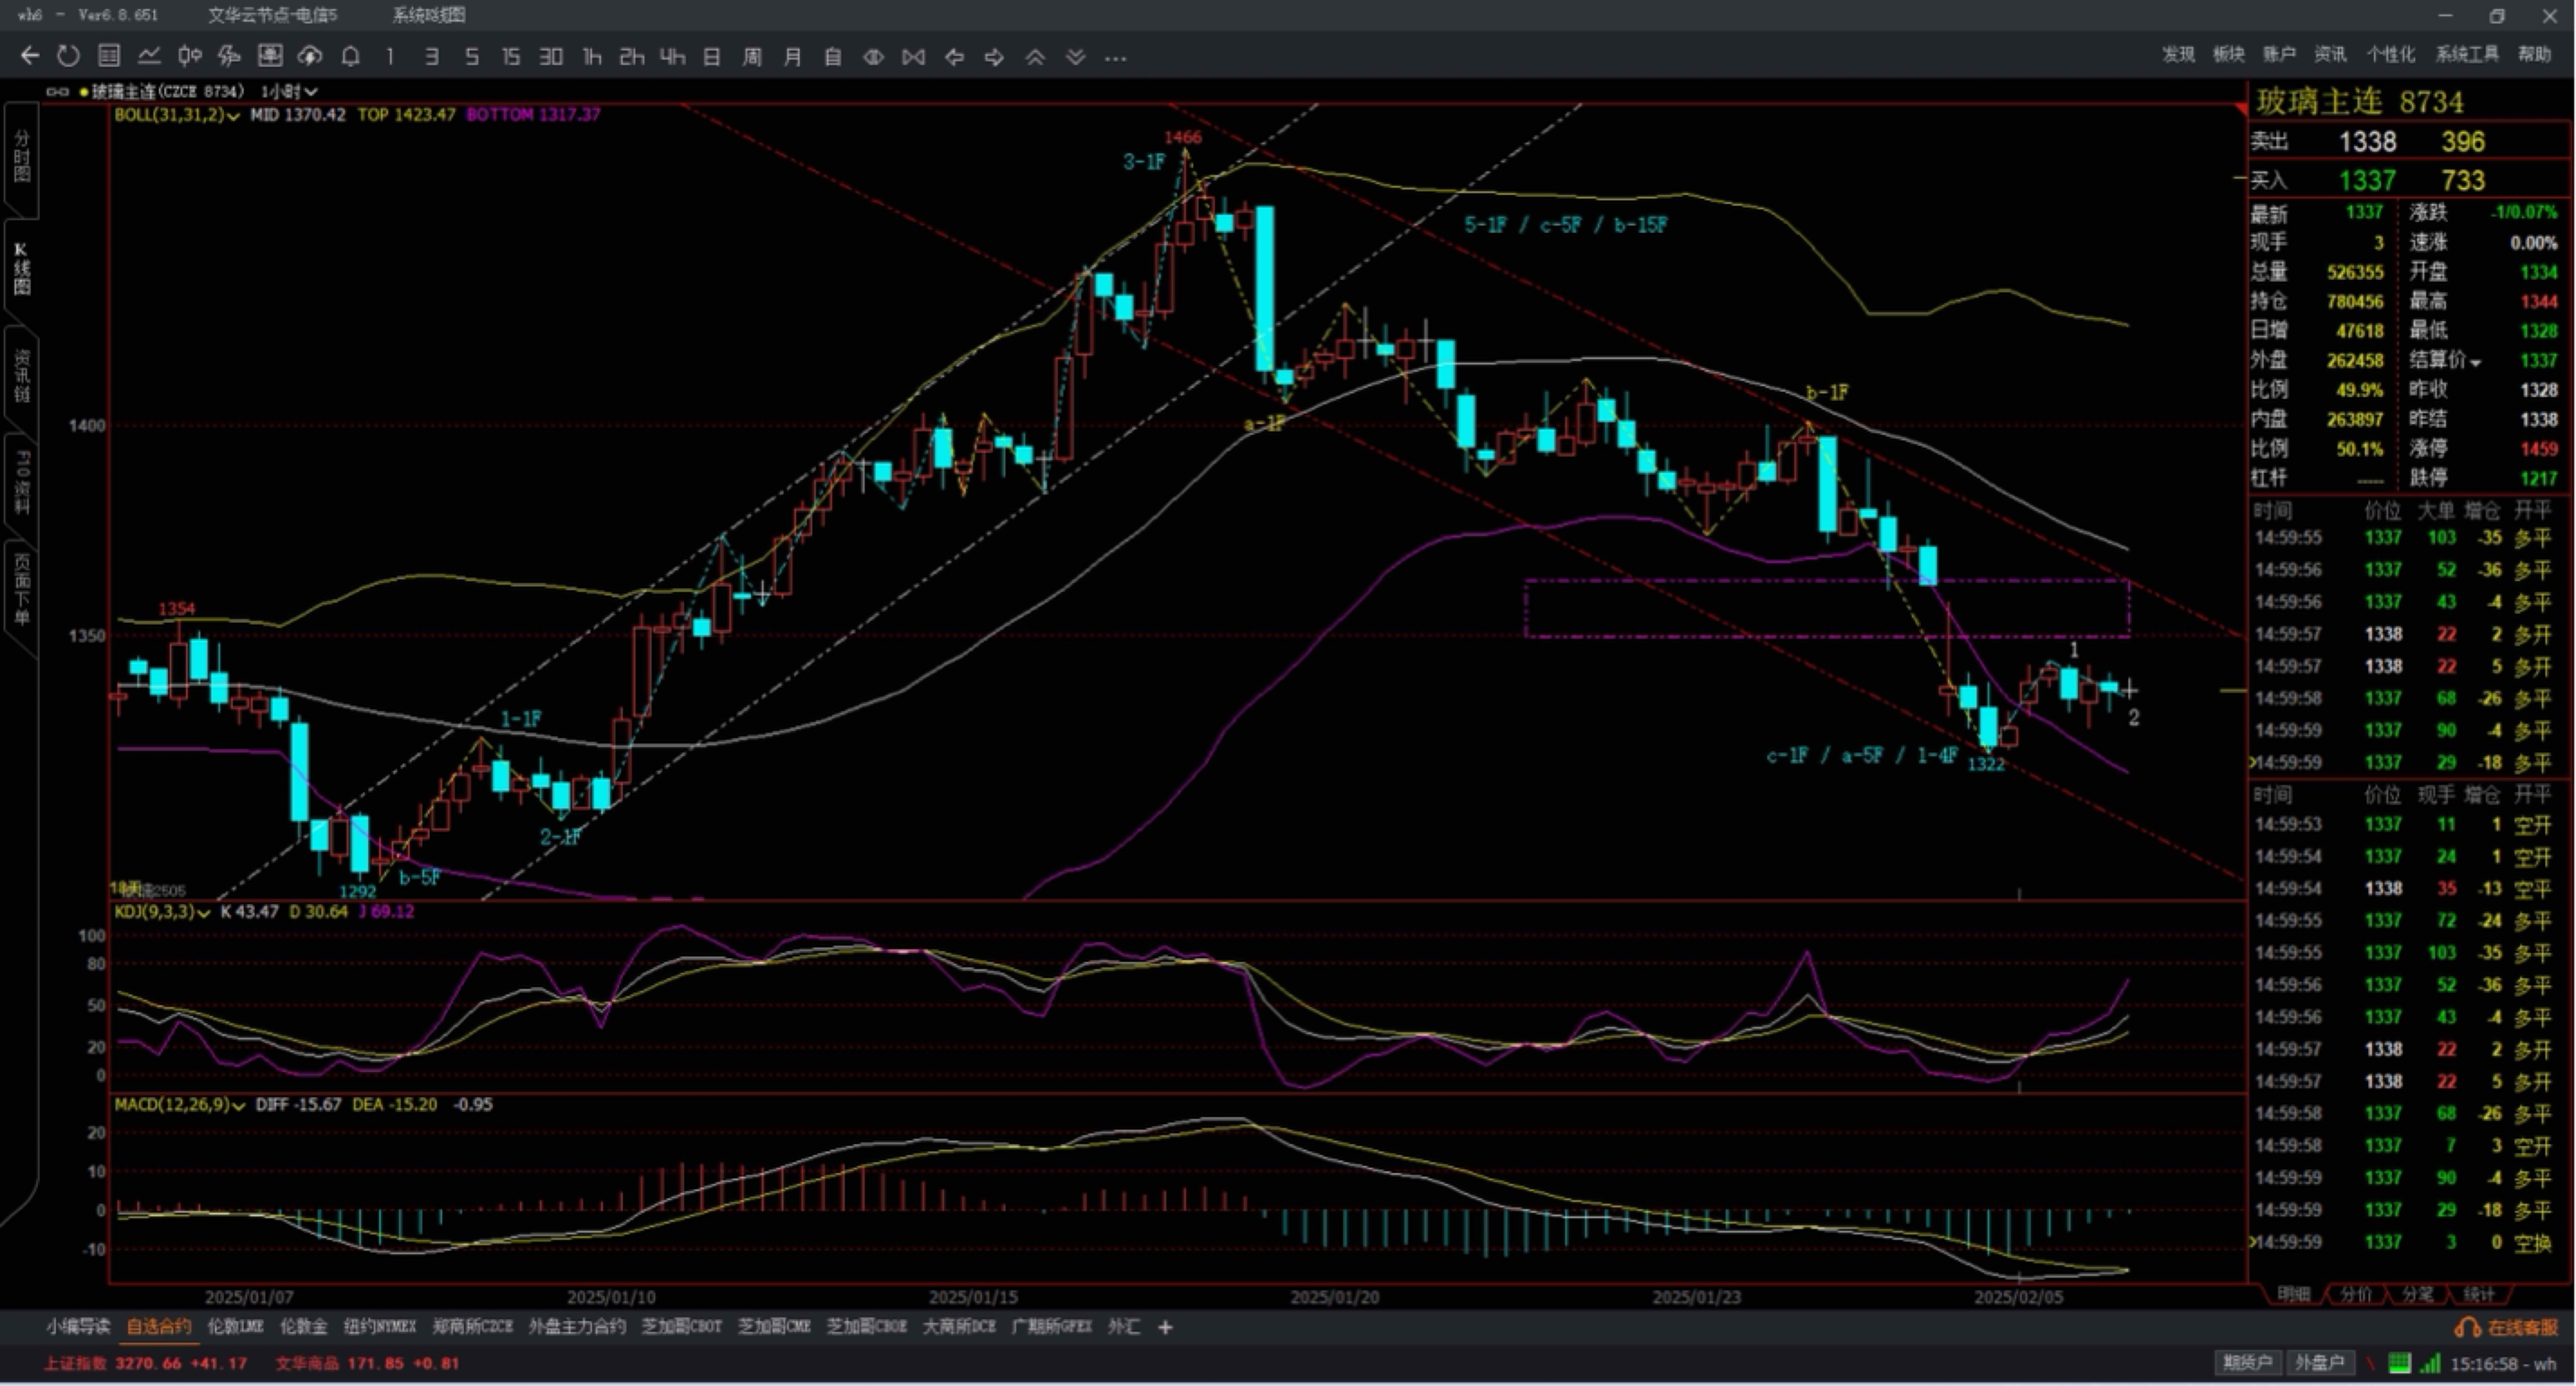Open the 1小时 period dropdown
The height and width of the screenshot is (1386, 2576).
coord(290,91)
